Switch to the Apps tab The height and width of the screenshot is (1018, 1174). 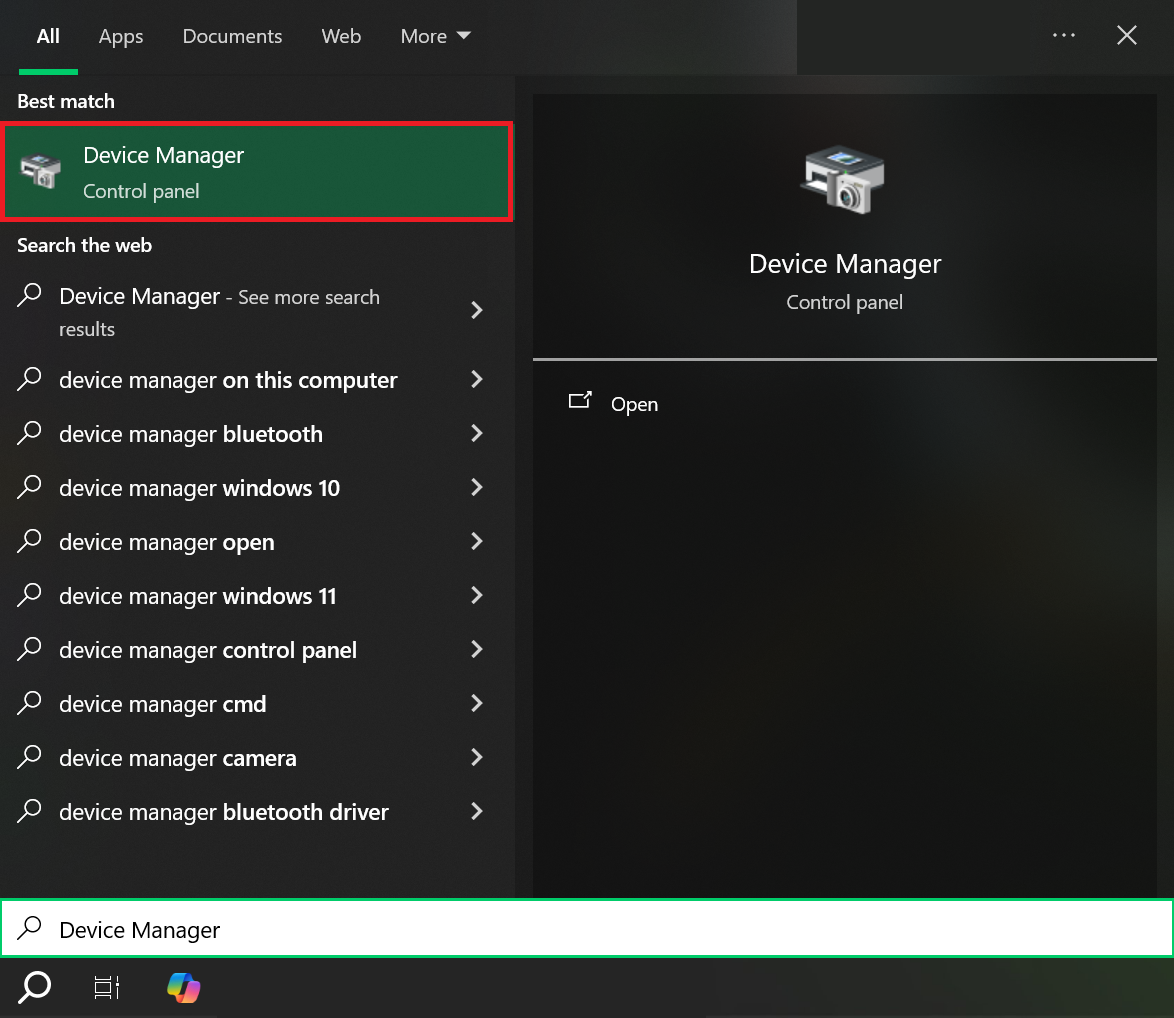pos(121,36)
